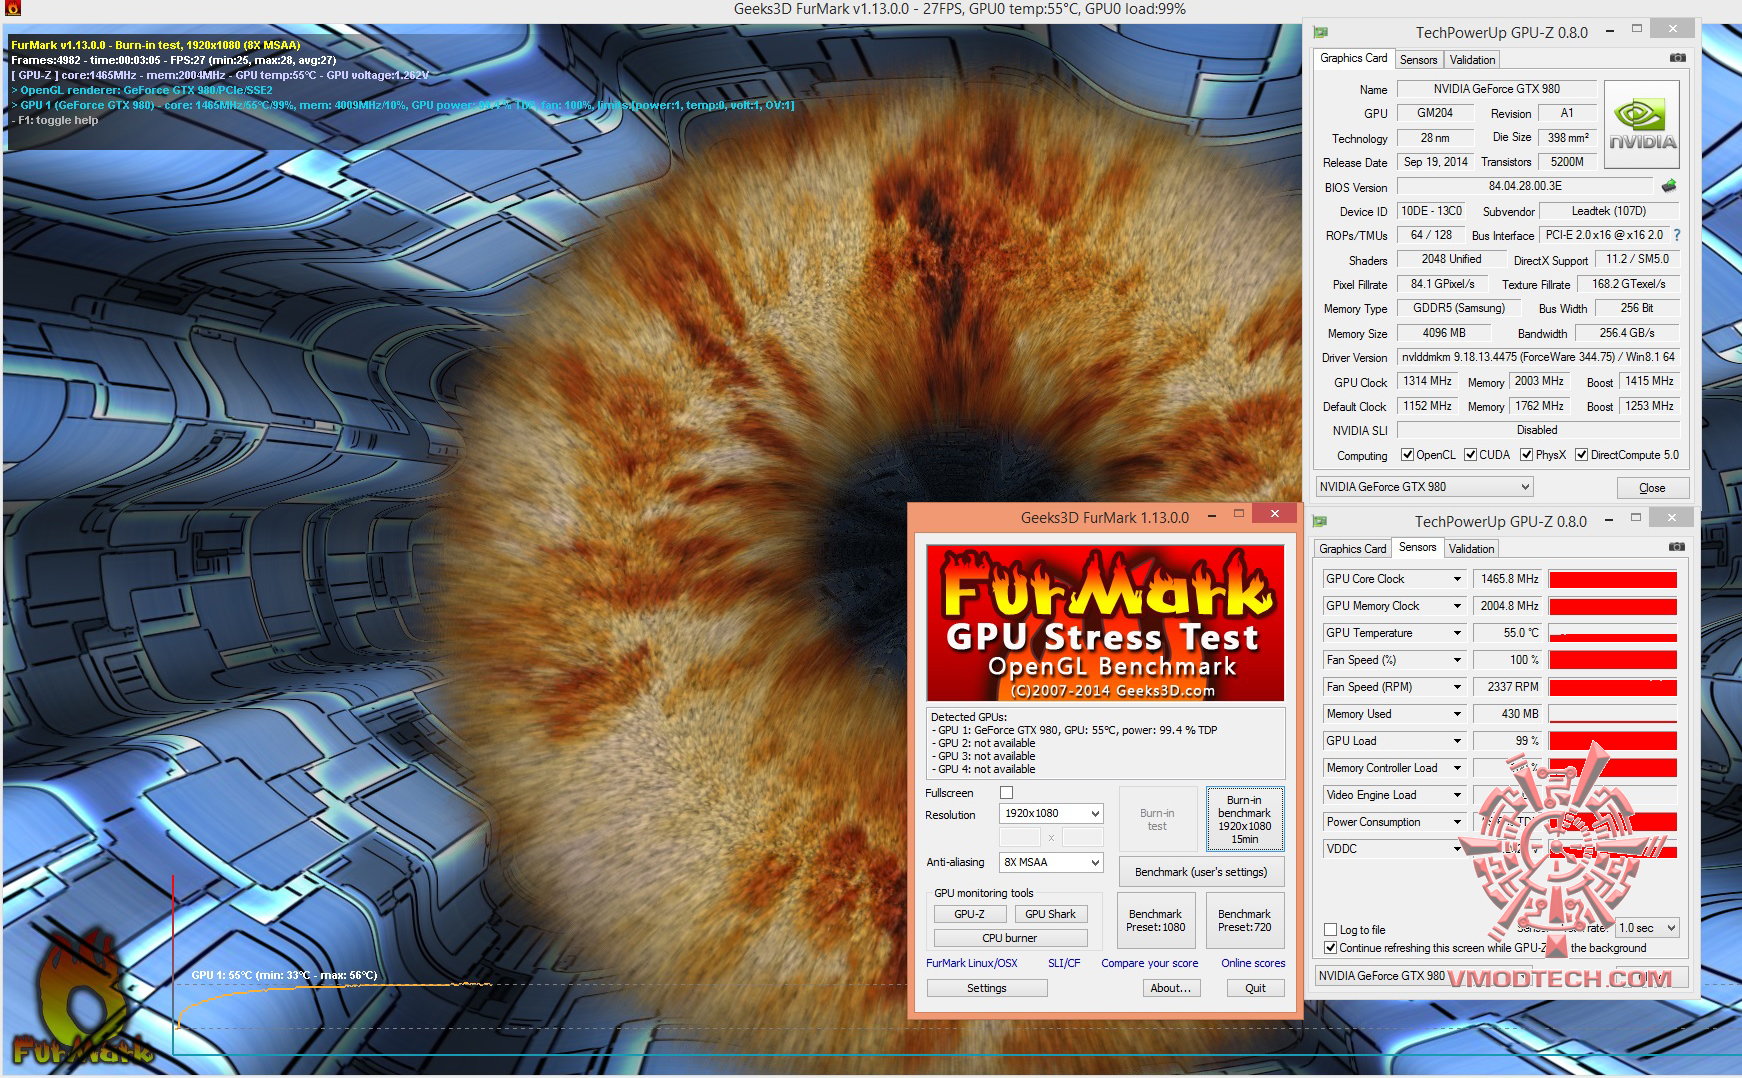Launch GPU Shark monitoring tool

(x=1050, y=914)
